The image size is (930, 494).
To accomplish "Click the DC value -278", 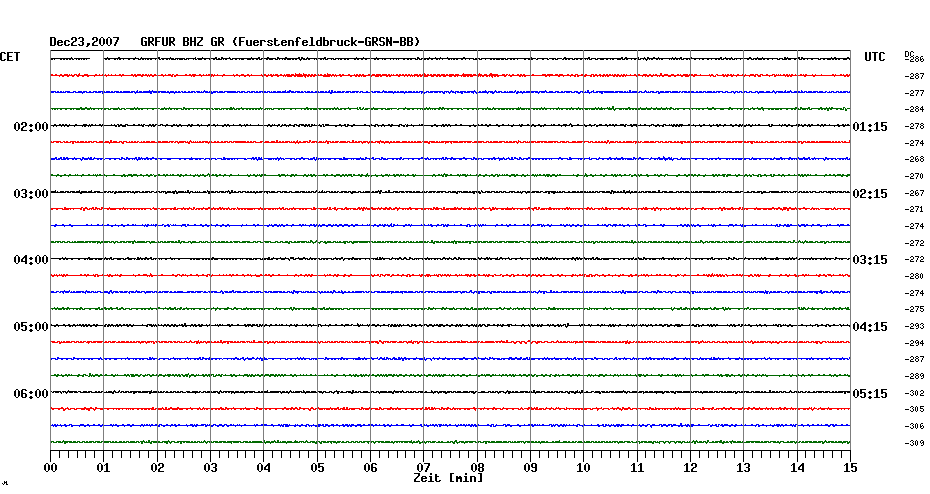I will (915, 126).
